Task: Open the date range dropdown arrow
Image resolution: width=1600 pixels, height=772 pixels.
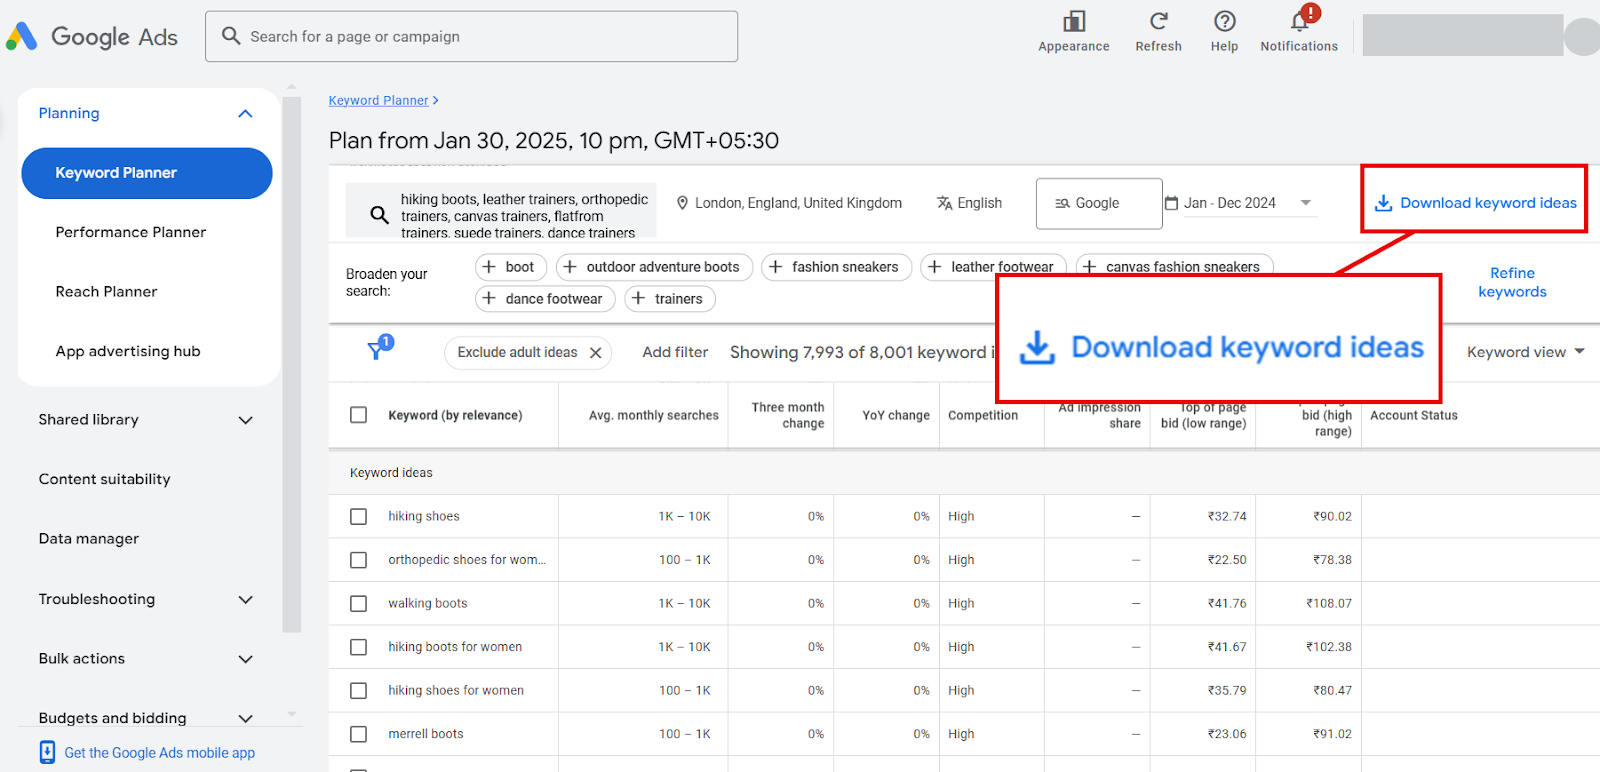Action: pyautogui.click(x=1306, y=203)
